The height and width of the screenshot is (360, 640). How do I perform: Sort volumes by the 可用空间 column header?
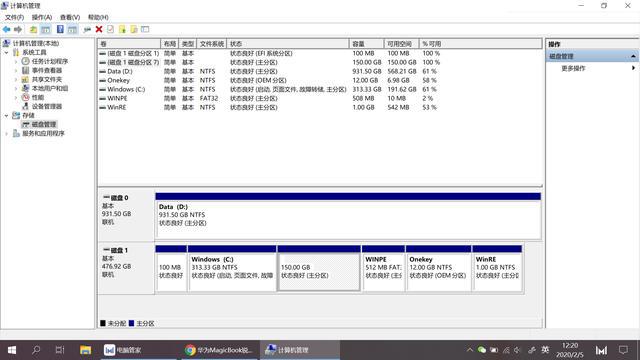click(401, 44)
